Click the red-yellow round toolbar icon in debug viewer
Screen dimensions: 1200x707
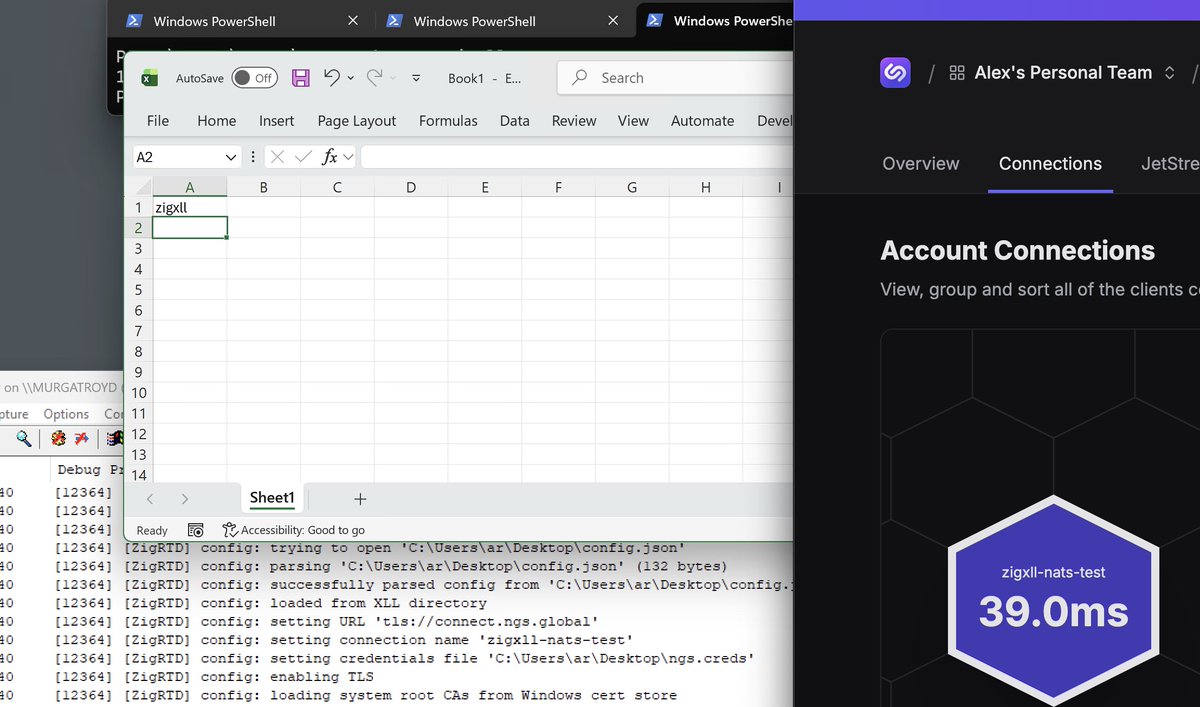pyautogui.click(x=59, y=438)
